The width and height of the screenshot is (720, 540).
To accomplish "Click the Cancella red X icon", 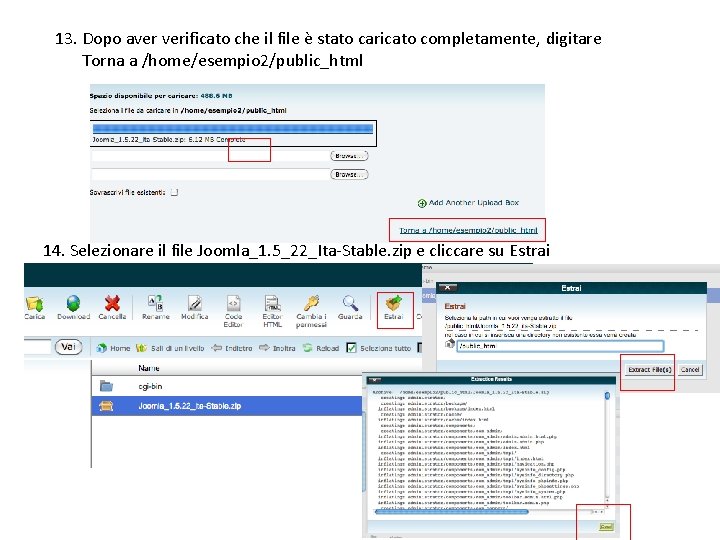I will pos(112,303).
